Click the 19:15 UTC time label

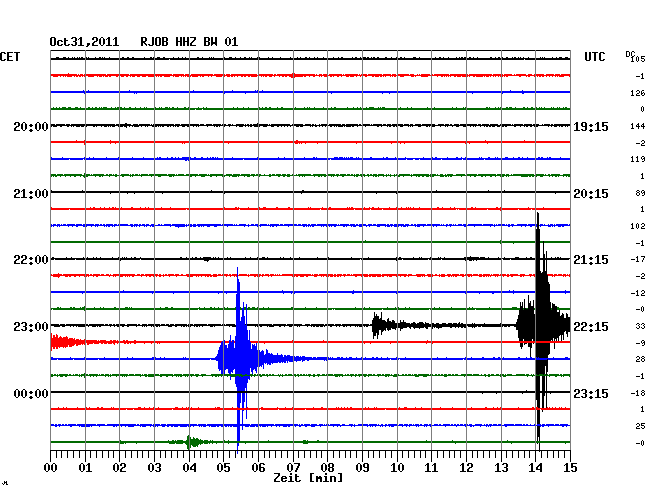pyautogui.click(x=591, y=126)
